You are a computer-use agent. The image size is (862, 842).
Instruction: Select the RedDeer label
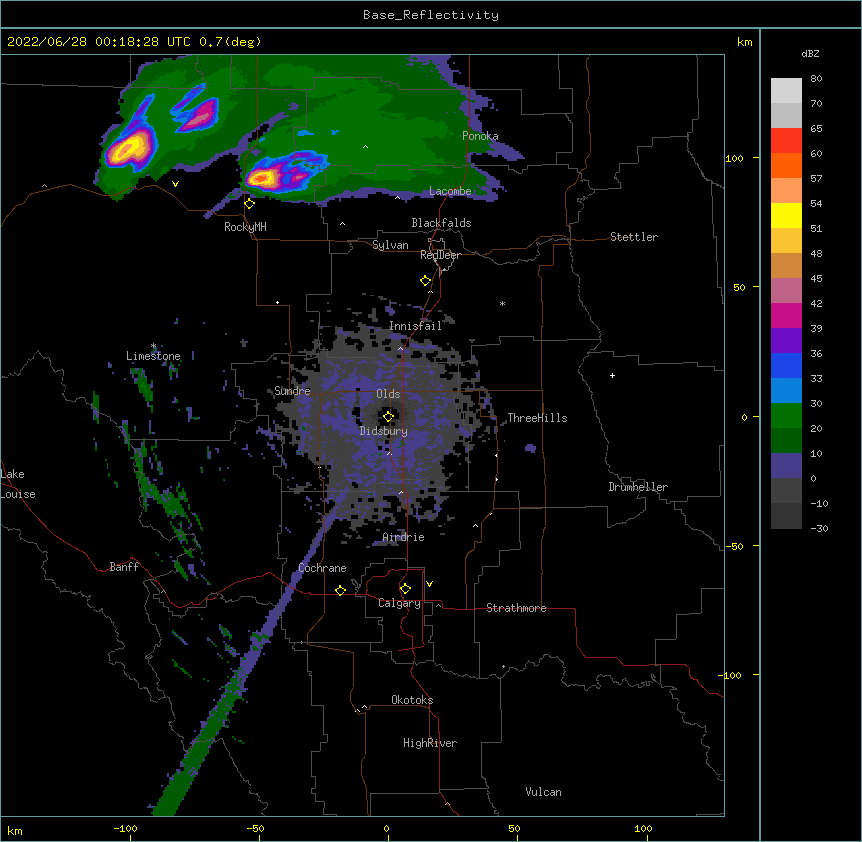440,255
